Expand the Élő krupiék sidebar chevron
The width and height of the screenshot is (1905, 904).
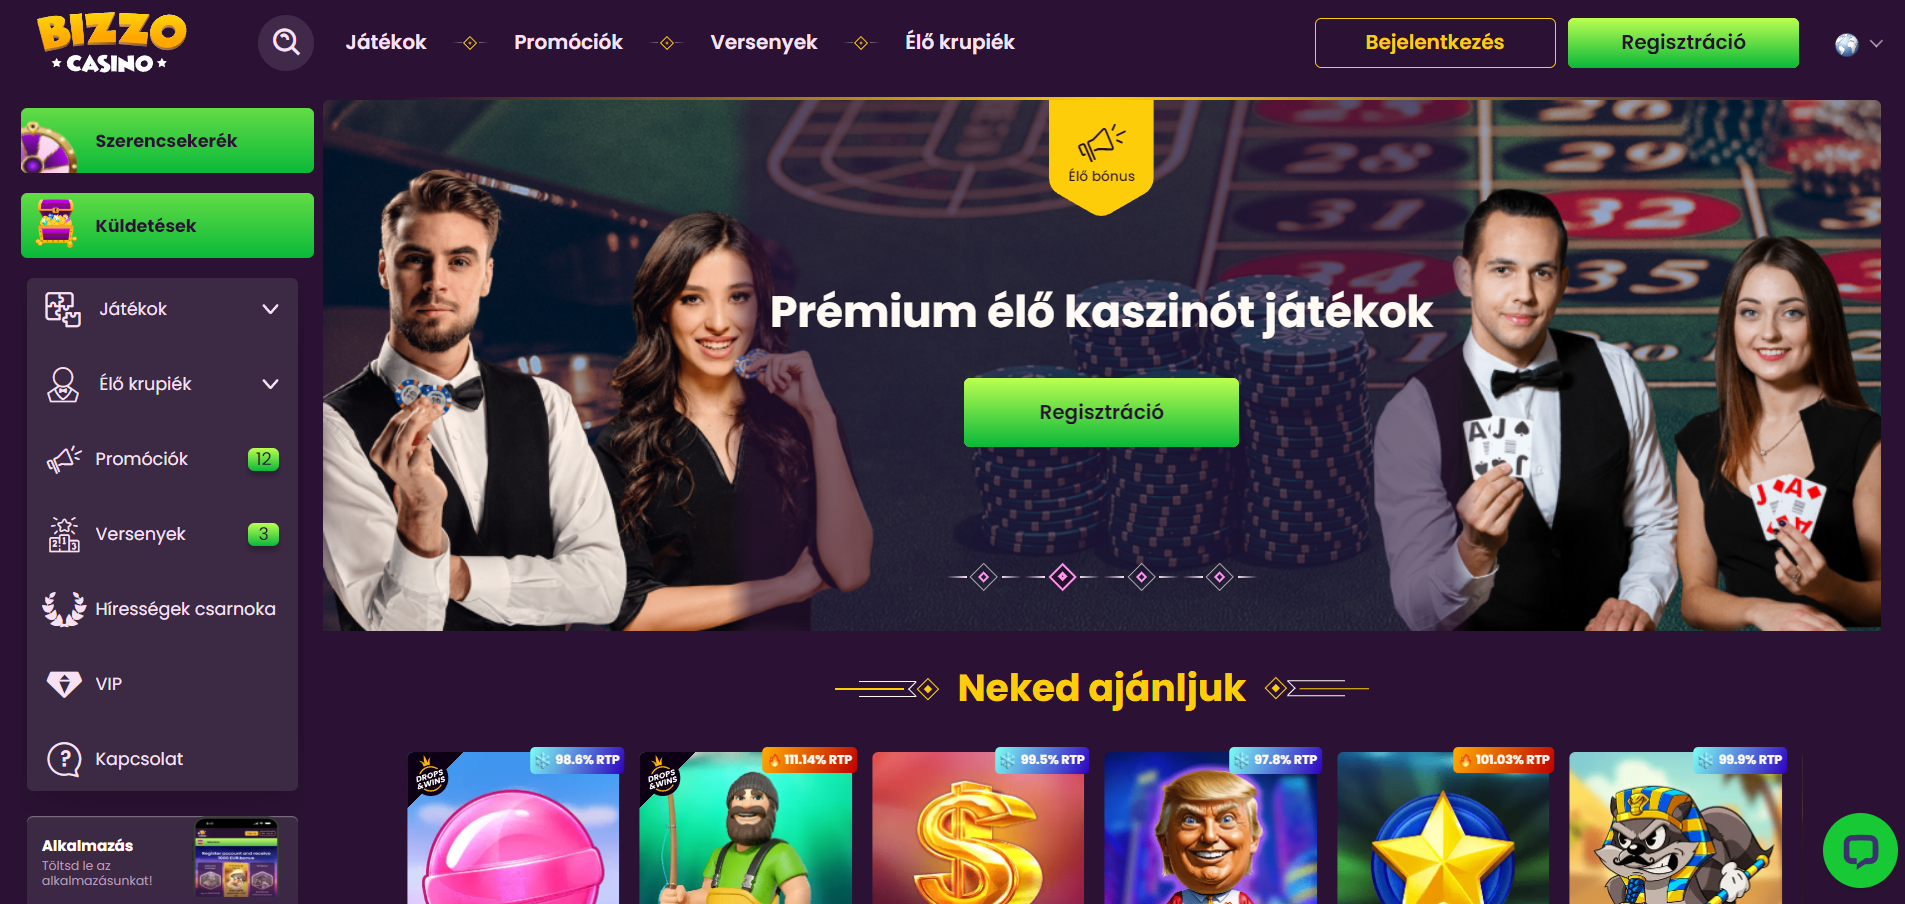pos(270,384)
